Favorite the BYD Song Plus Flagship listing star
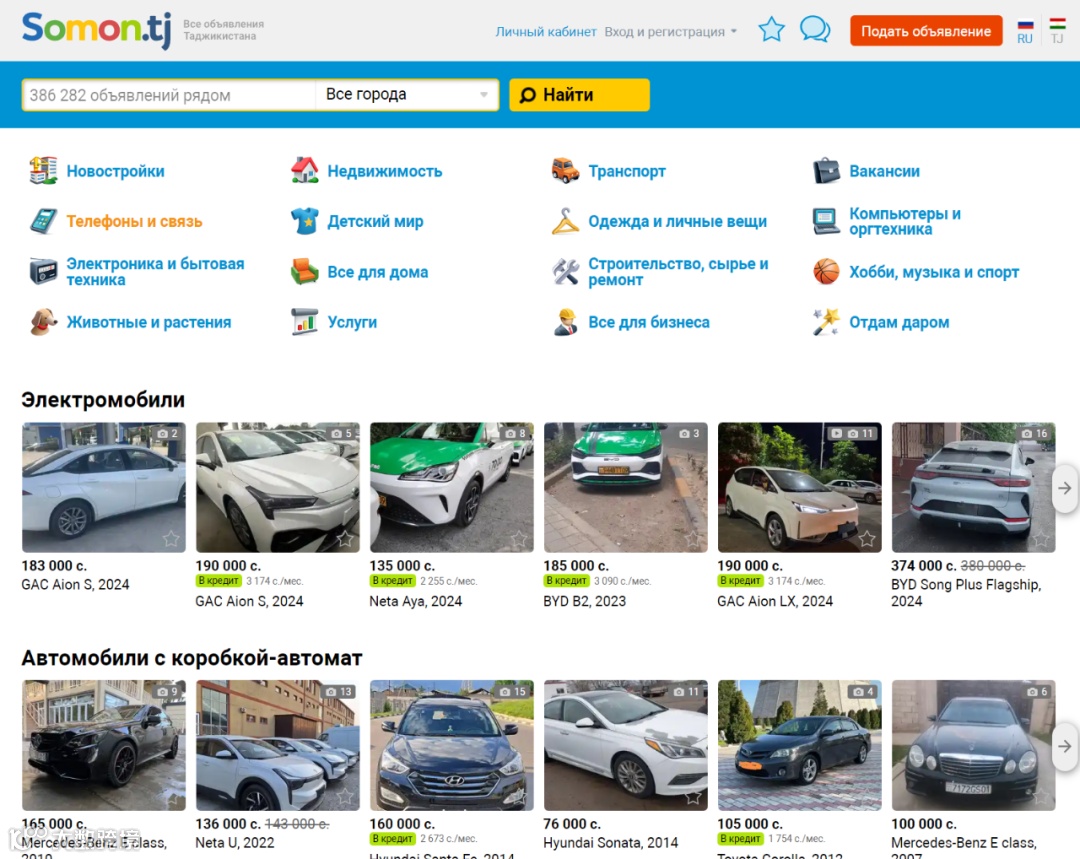This screenshot has height=859, width=1080. 1041,539
